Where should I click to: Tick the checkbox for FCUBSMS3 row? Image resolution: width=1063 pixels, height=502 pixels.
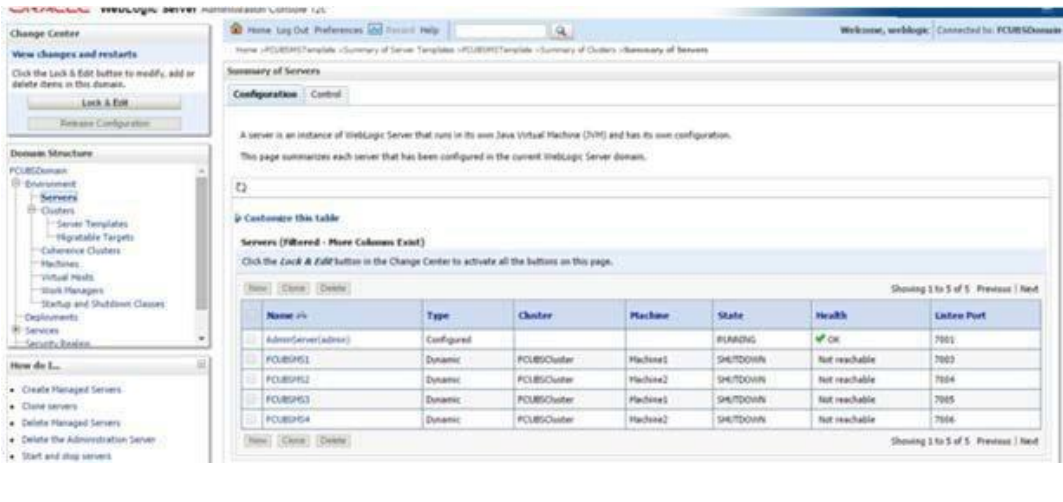click(x=252, y=400)
